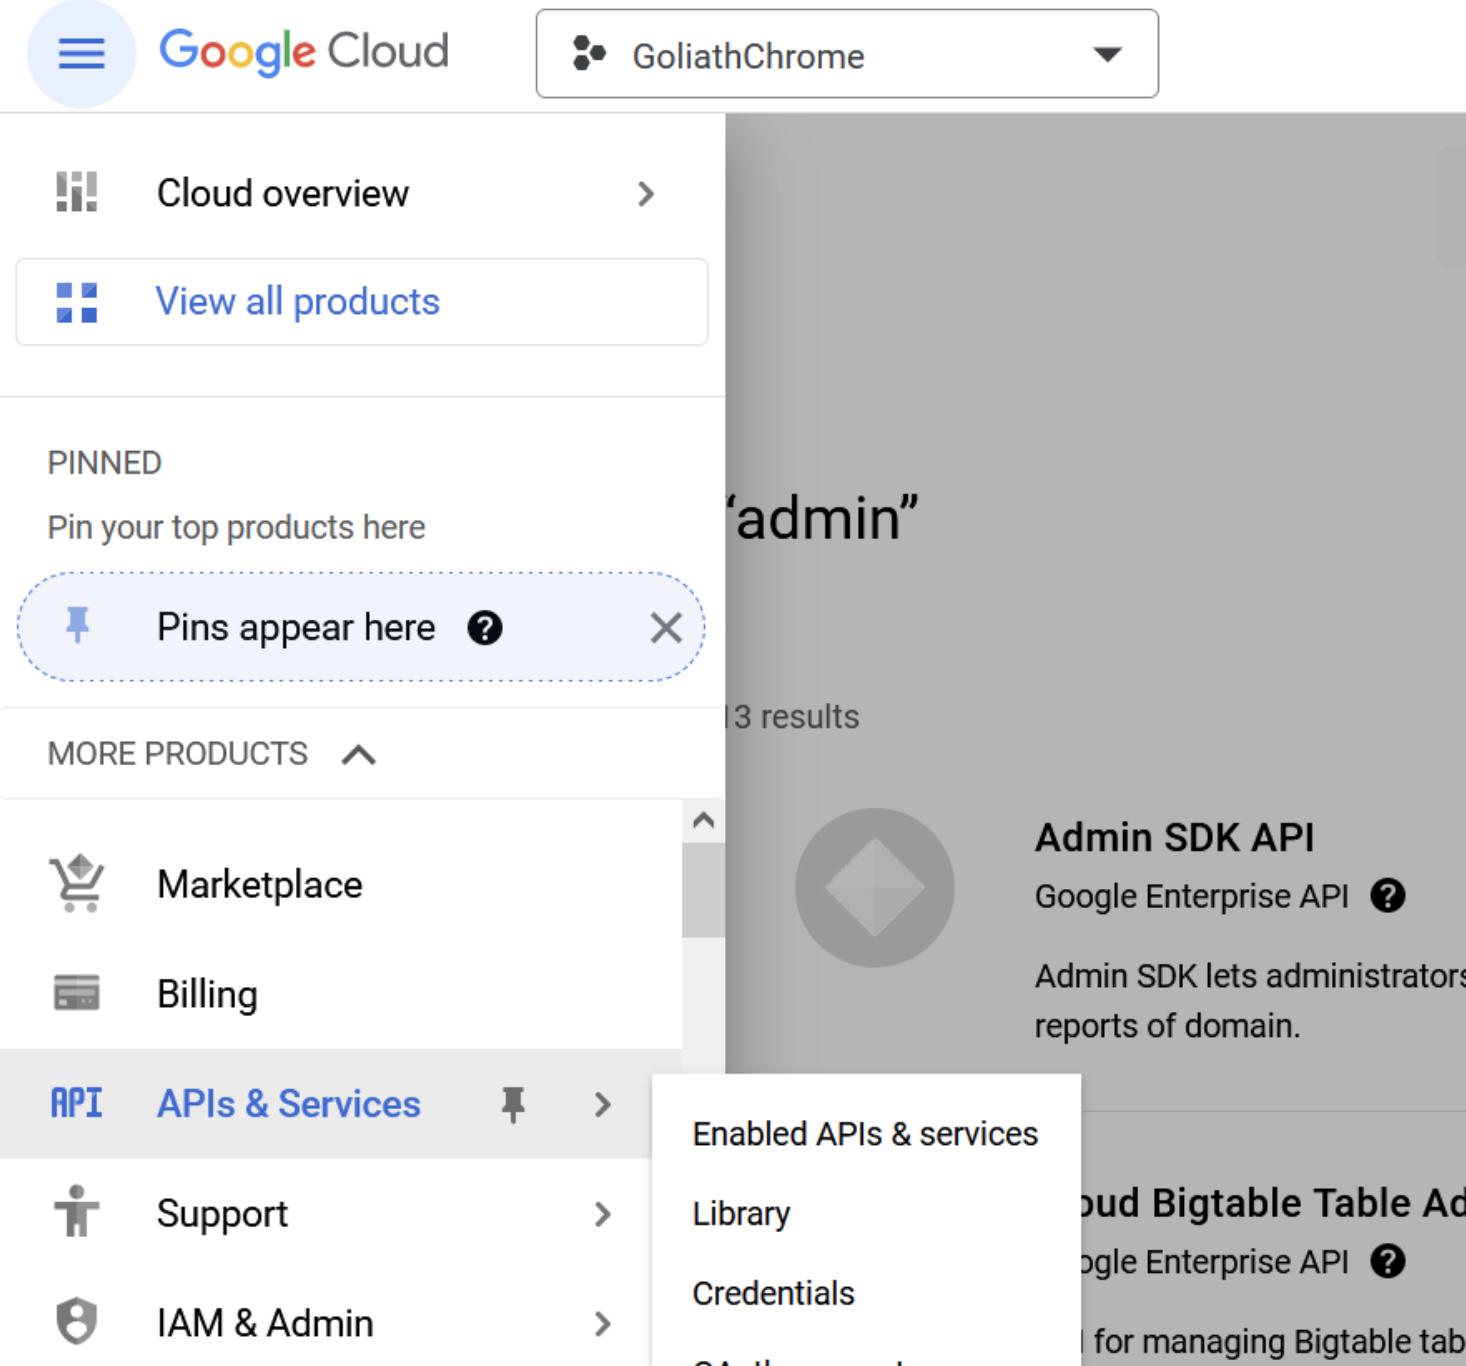Click the IAM & Admin shield icon

[x=77, y=1322]
